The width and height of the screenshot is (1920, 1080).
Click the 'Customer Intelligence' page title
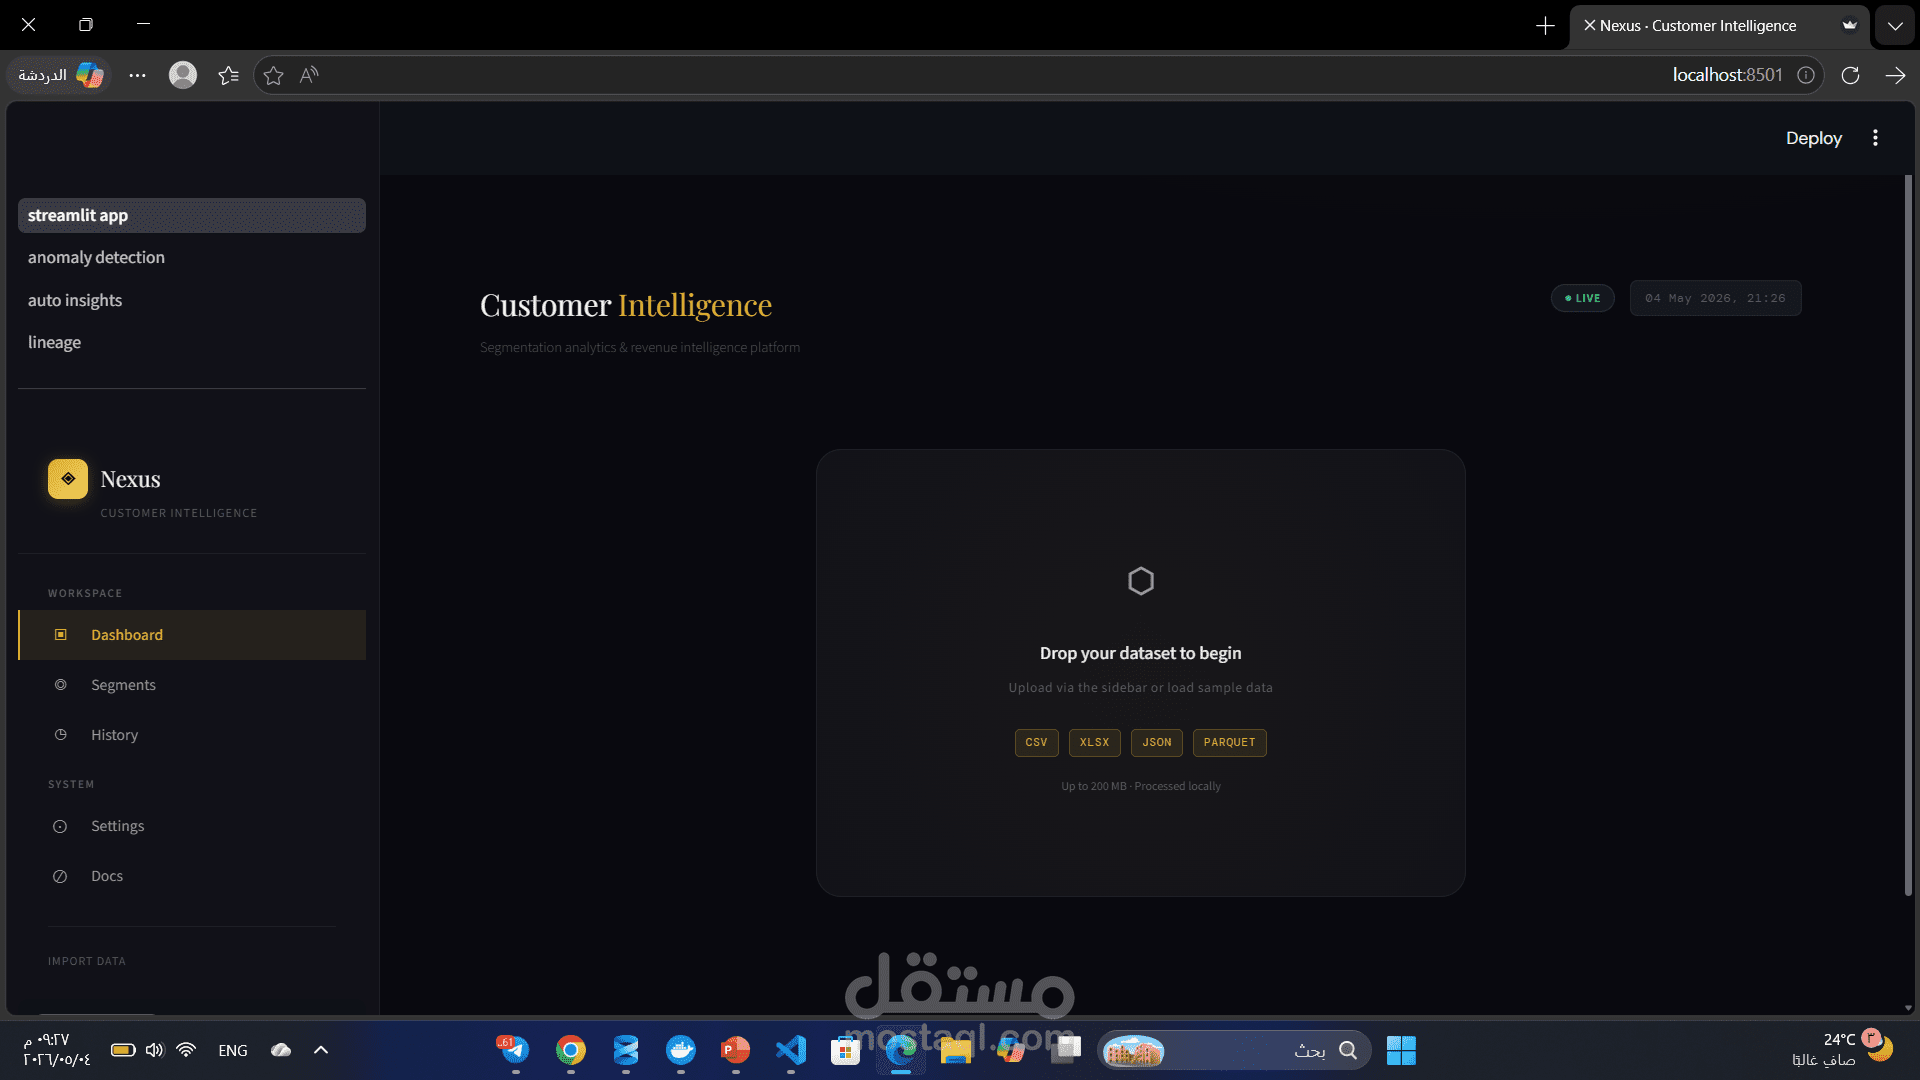point(626,305)
